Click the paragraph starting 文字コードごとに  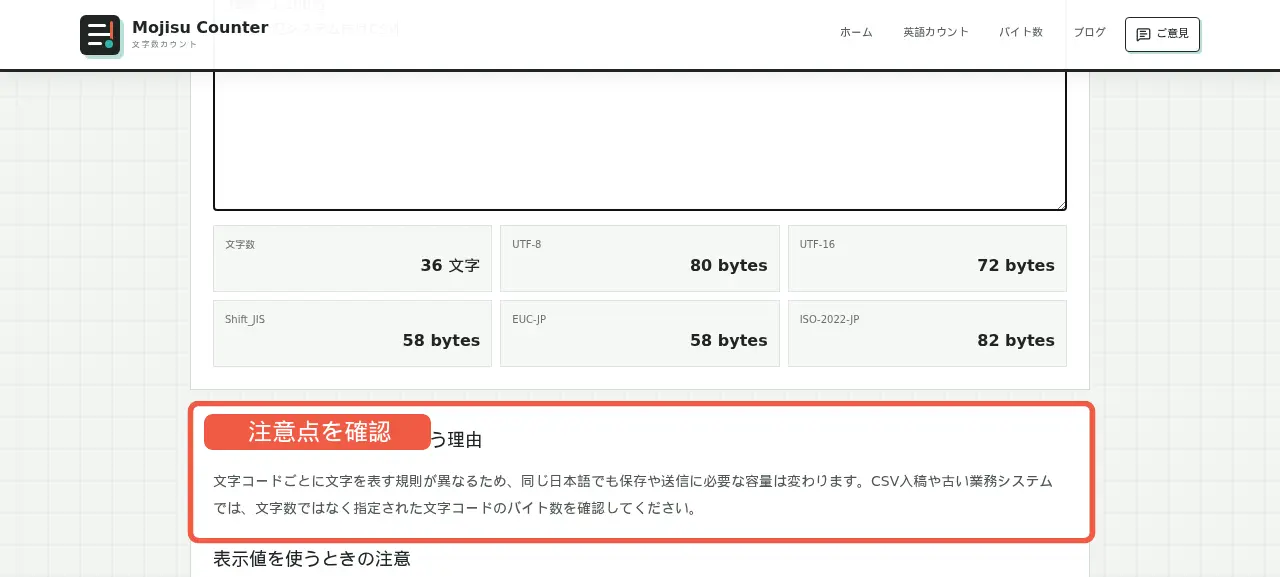[x=633, y=494]
